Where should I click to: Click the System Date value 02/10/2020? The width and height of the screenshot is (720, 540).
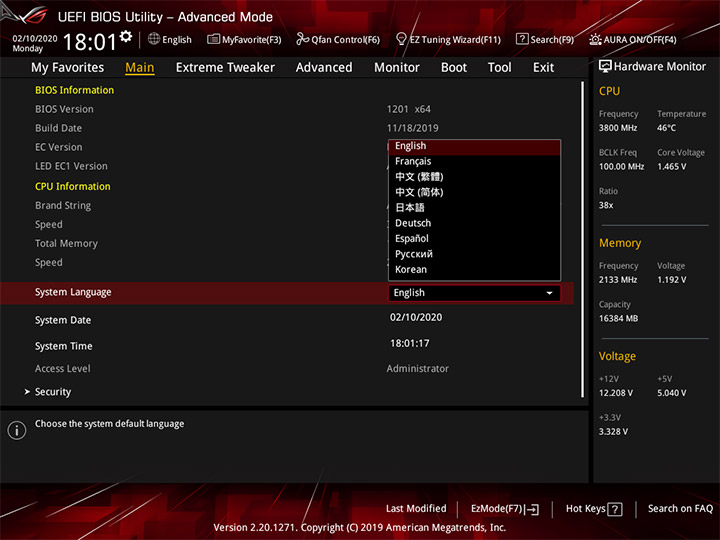click(x=416, y=317)
